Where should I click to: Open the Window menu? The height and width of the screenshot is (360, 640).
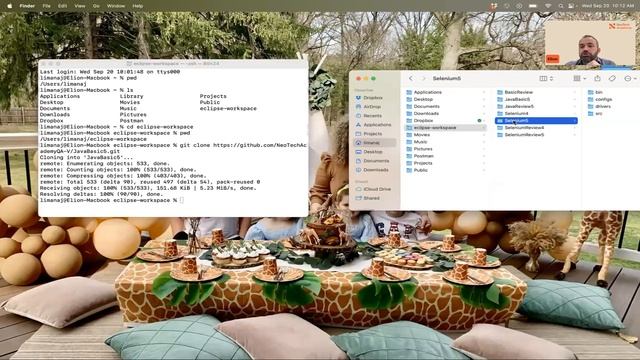click(x=116, y=6)
